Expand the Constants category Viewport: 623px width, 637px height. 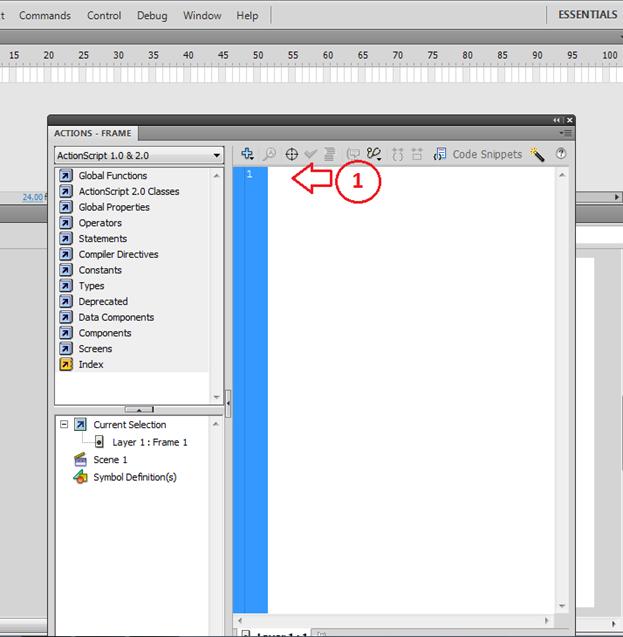[91, 270]
